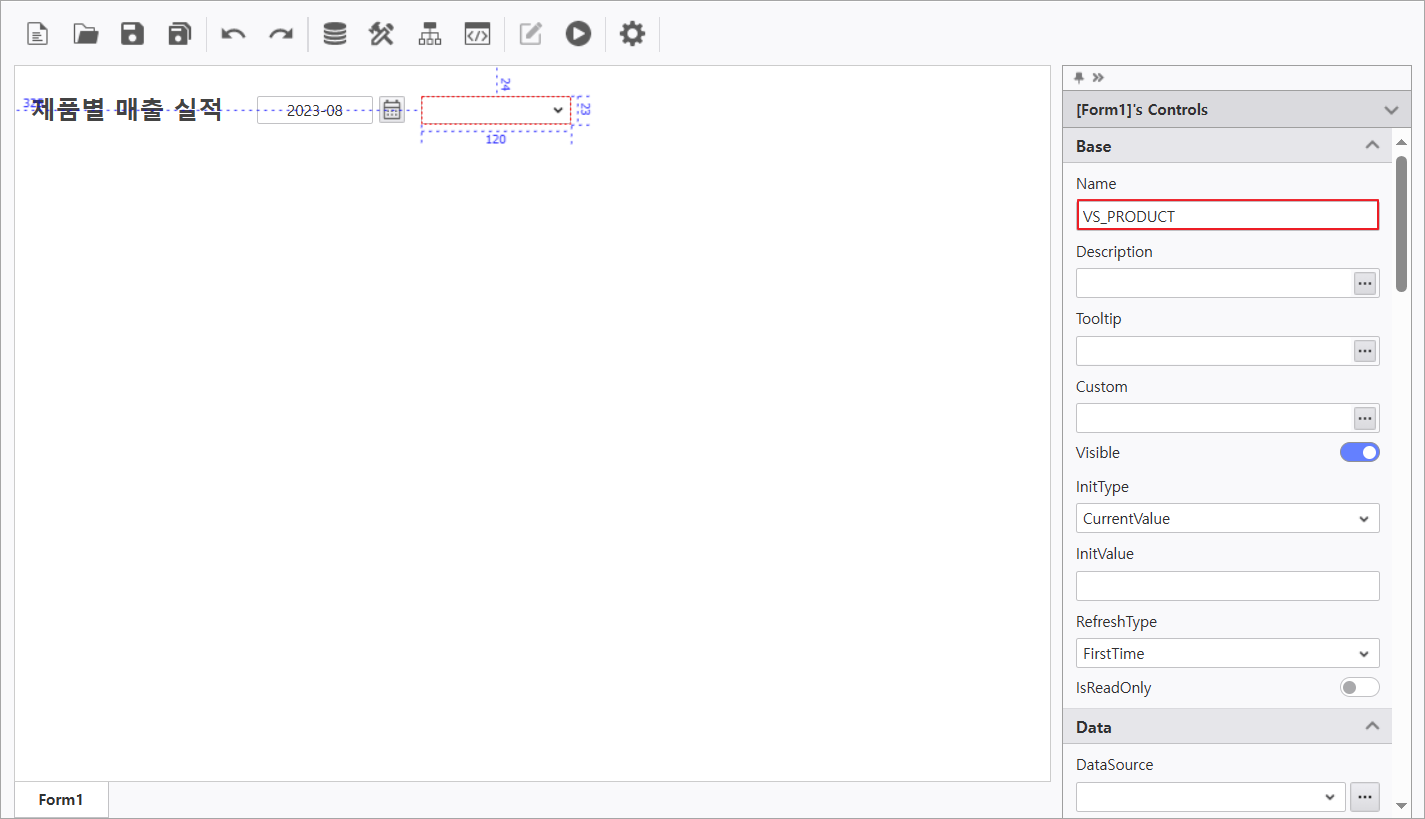Collapse the panel with double-arrow icon
Viewport: 1425px width, 819px height.
(x=1098, y=77)
